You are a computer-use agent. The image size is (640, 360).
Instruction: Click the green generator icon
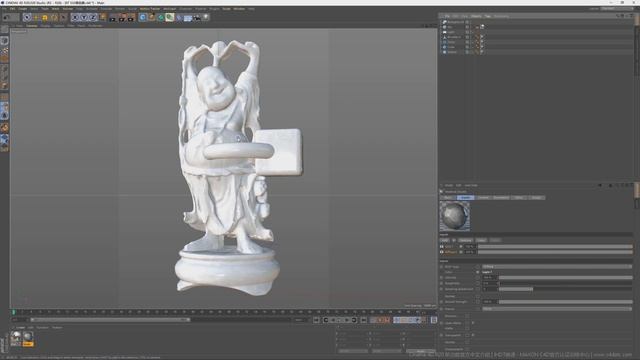(161, 18)
